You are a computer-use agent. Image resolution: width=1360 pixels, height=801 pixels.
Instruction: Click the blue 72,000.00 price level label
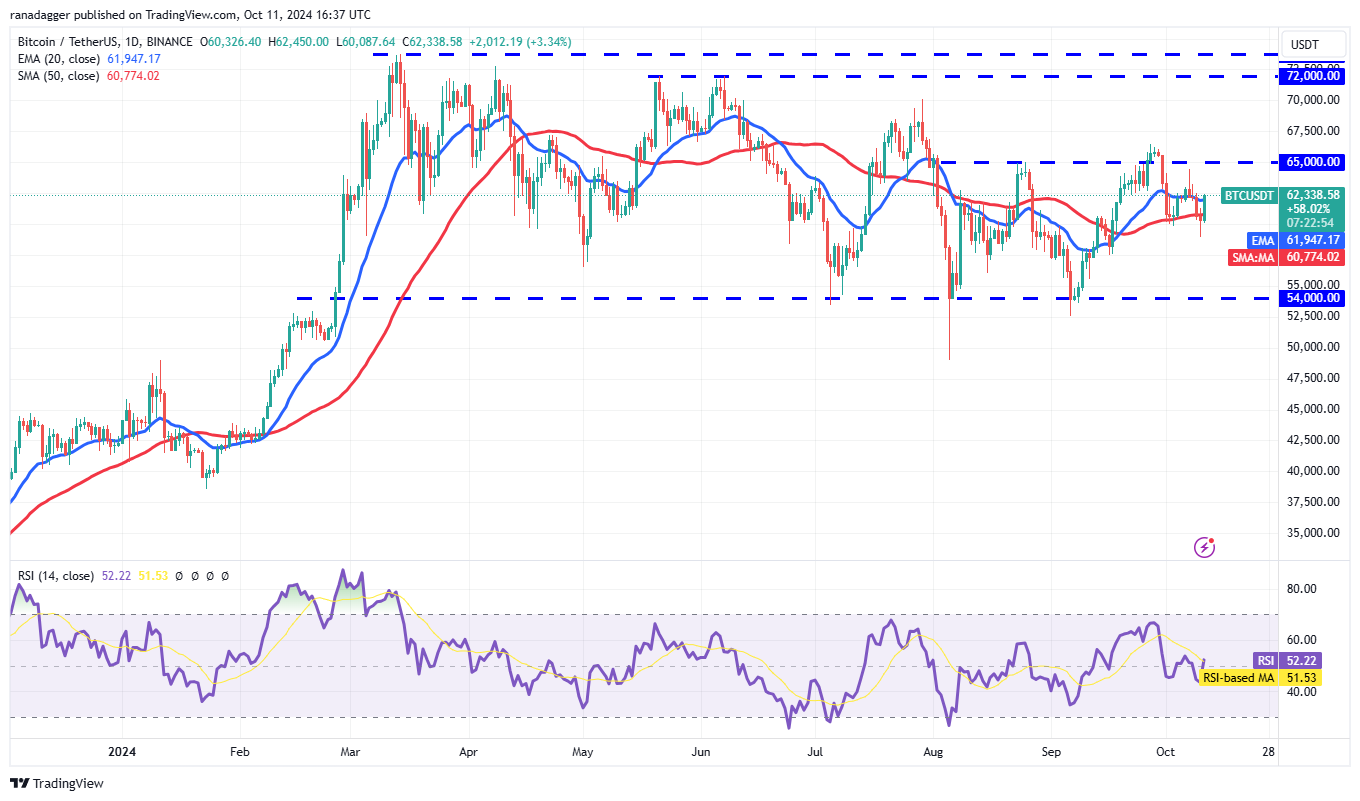(x=1313, y=76)
